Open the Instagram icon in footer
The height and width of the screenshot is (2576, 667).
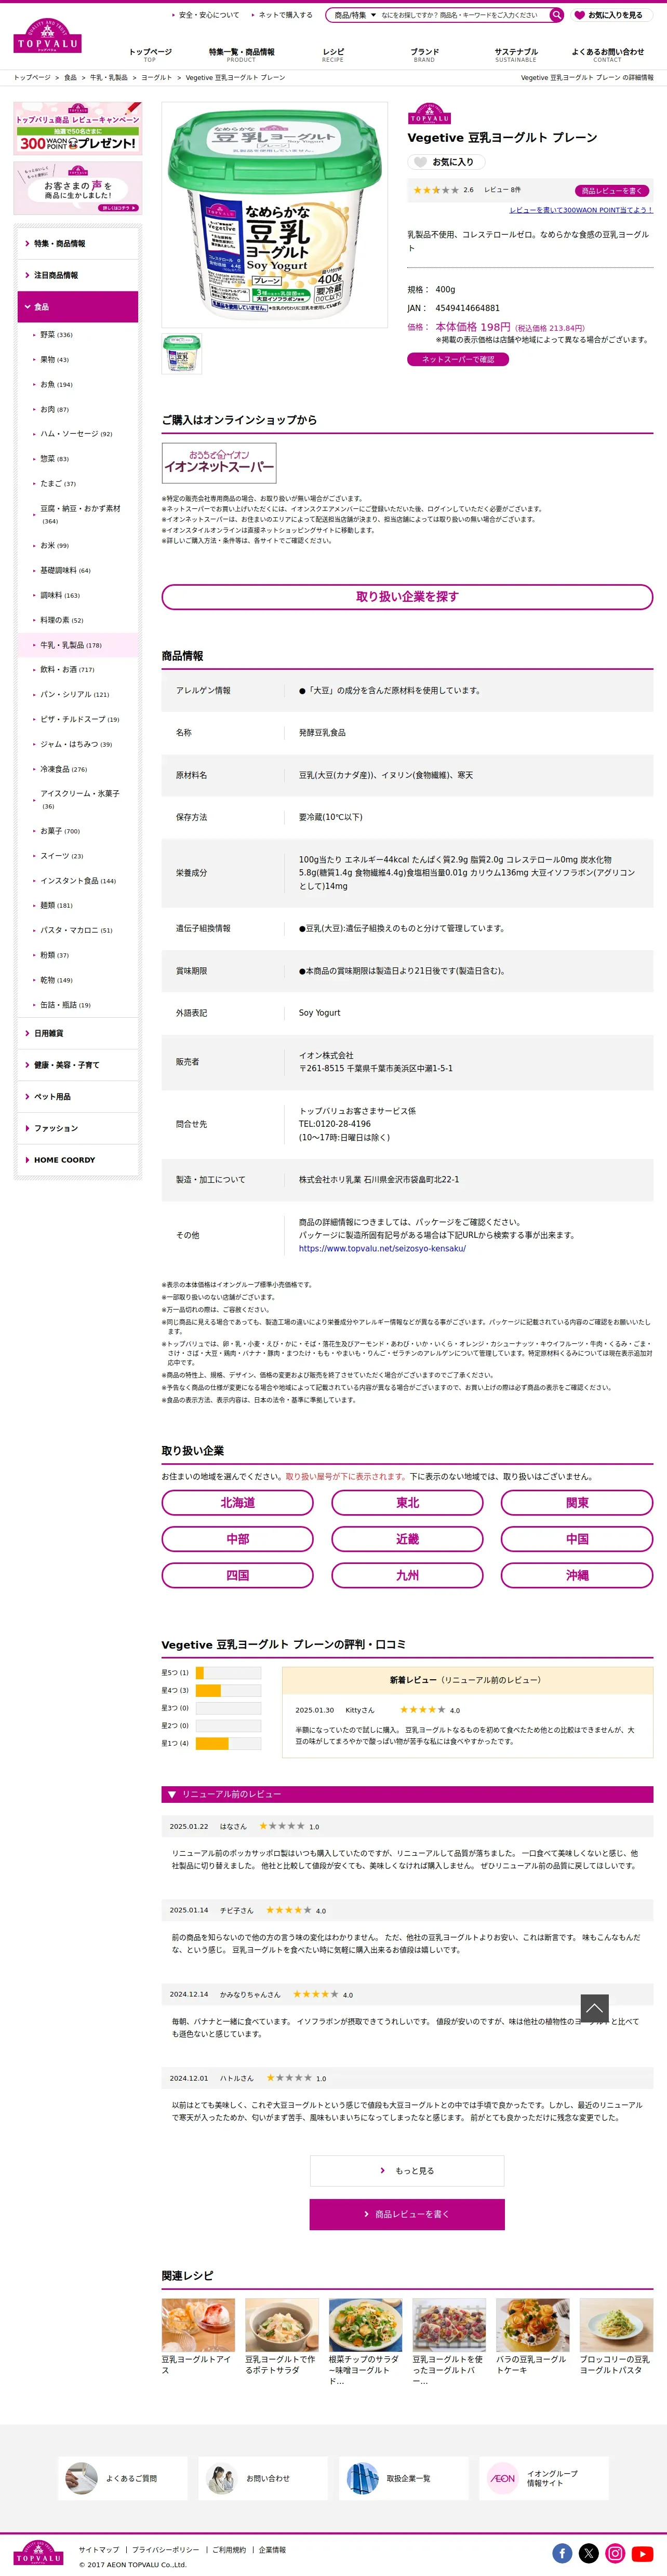click(x=615, y=2553)
